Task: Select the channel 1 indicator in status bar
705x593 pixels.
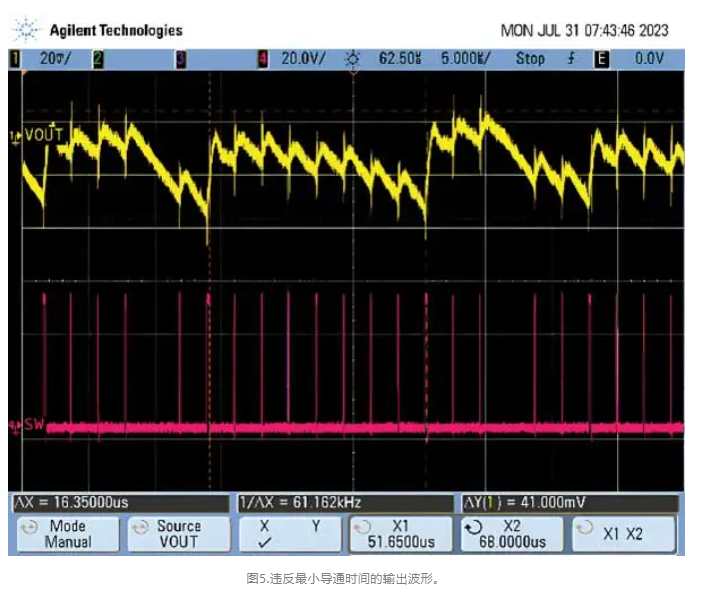Action: pyautogui.click(x=15, y=59)
